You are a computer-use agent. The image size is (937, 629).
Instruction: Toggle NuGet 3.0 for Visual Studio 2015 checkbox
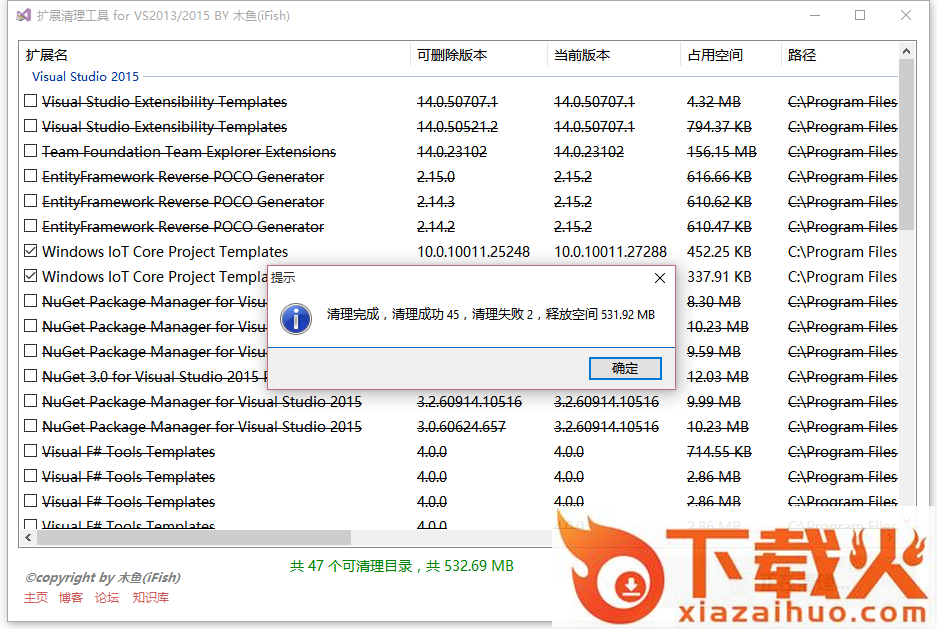pos(30,376)
